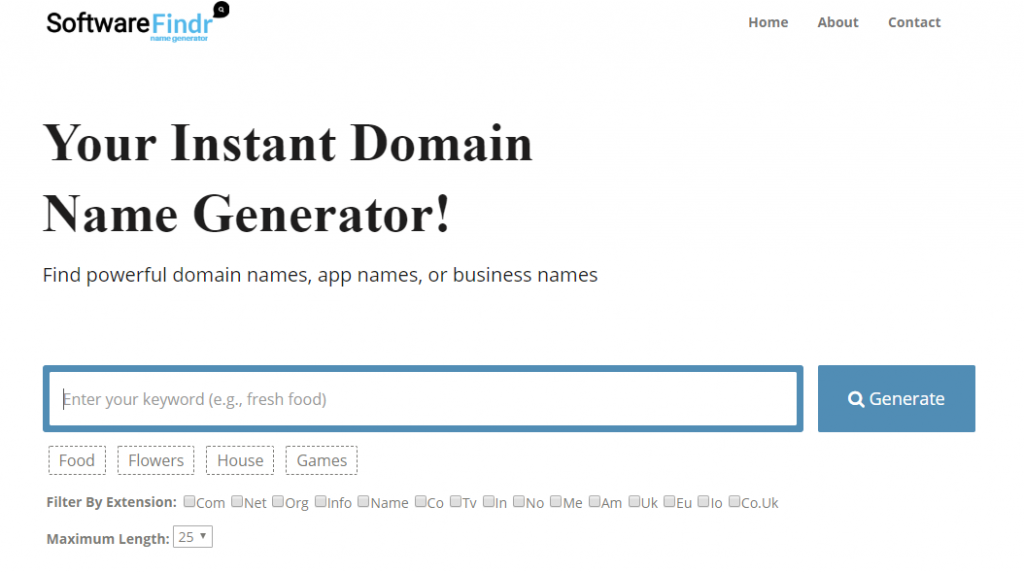Focus the keyword input field
The image size is (1024, 573).
(x=423, y=399)
